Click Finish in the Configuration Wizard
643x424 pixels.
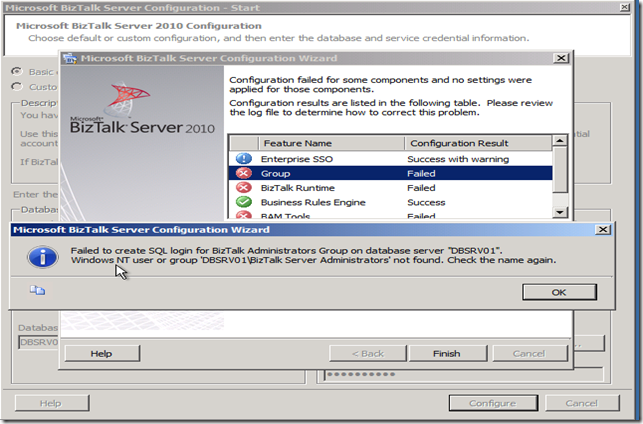tap(447, 353)
